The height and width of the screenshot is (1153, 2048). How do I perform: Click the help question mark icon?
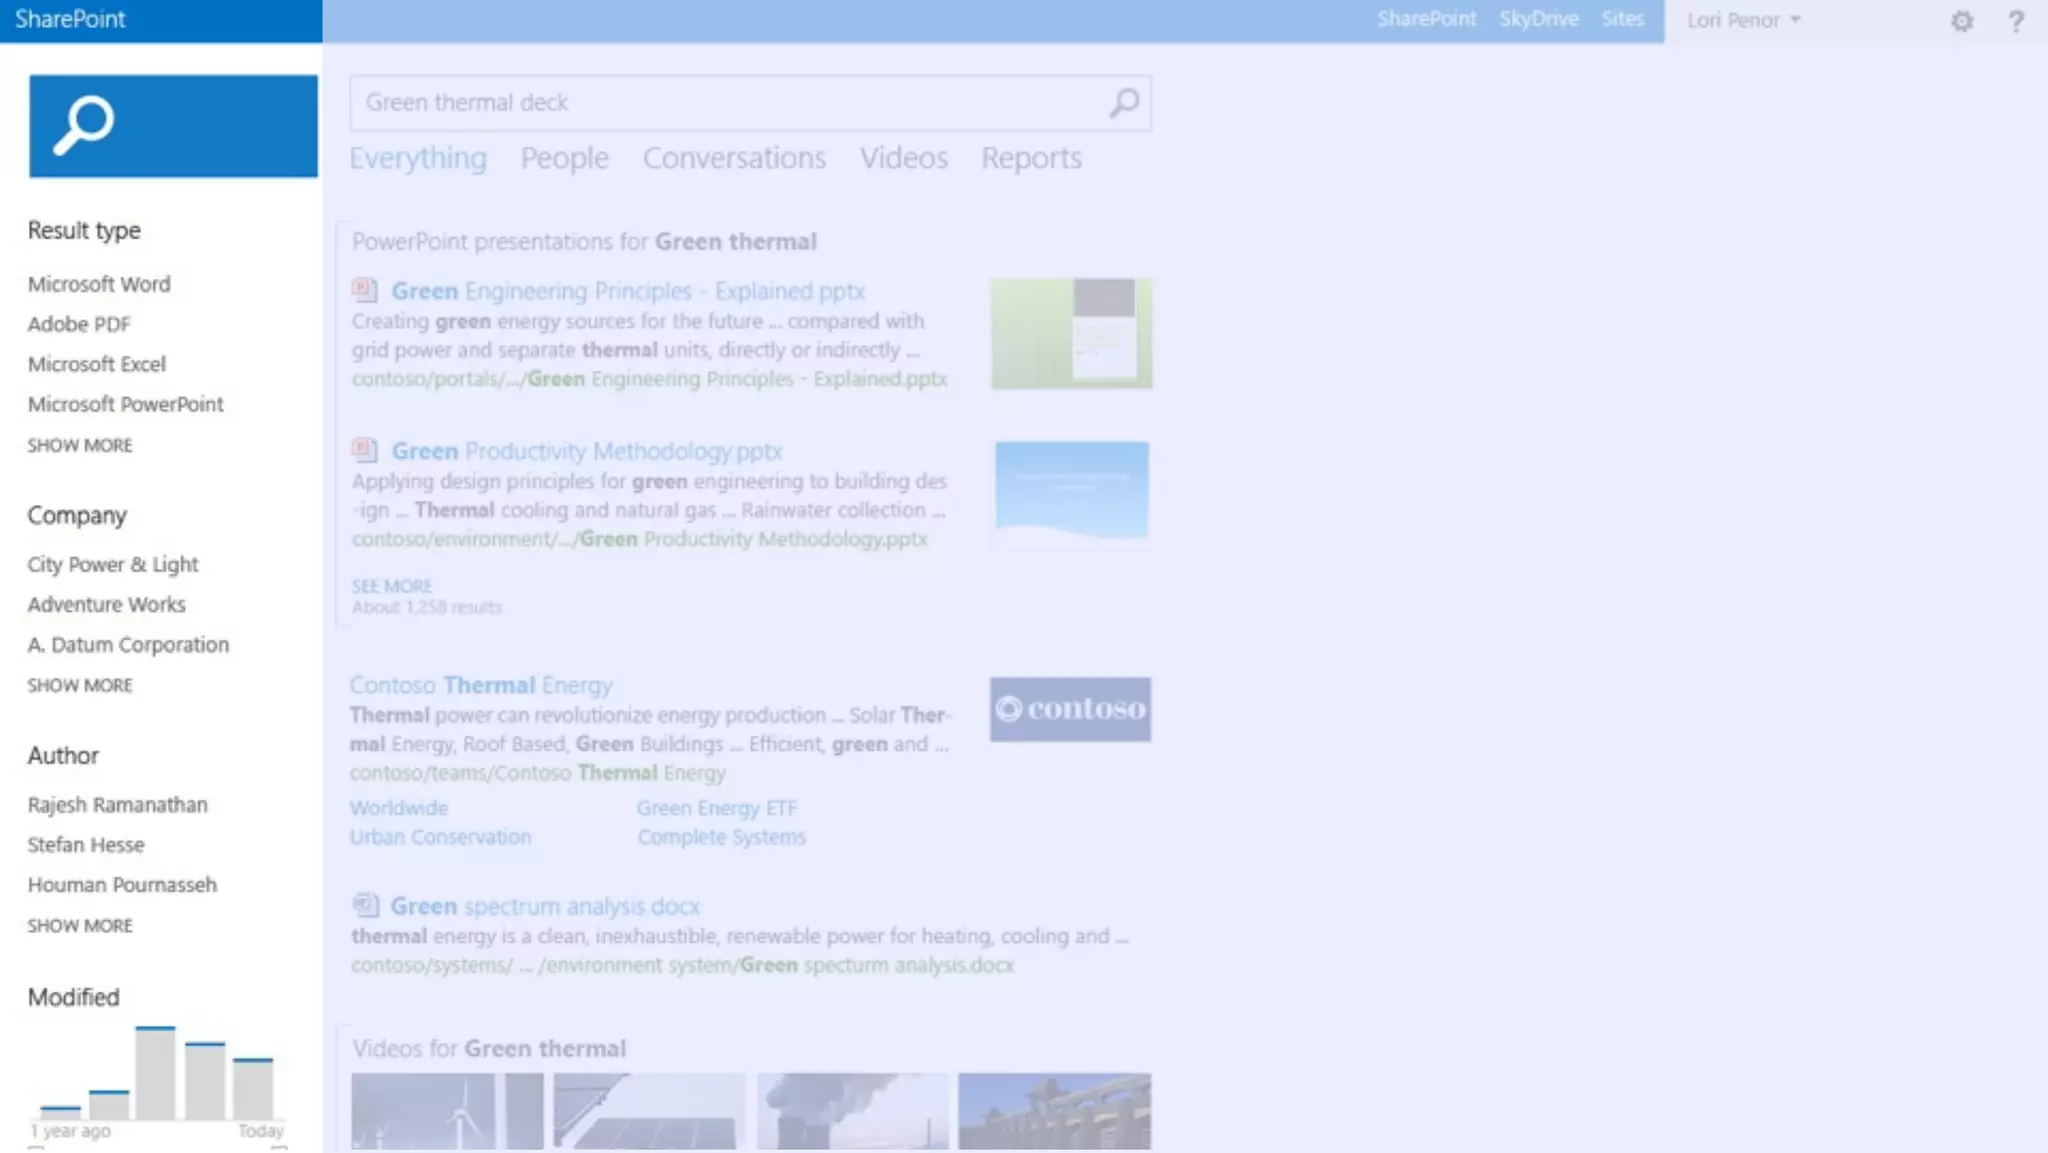[2016, 21]
